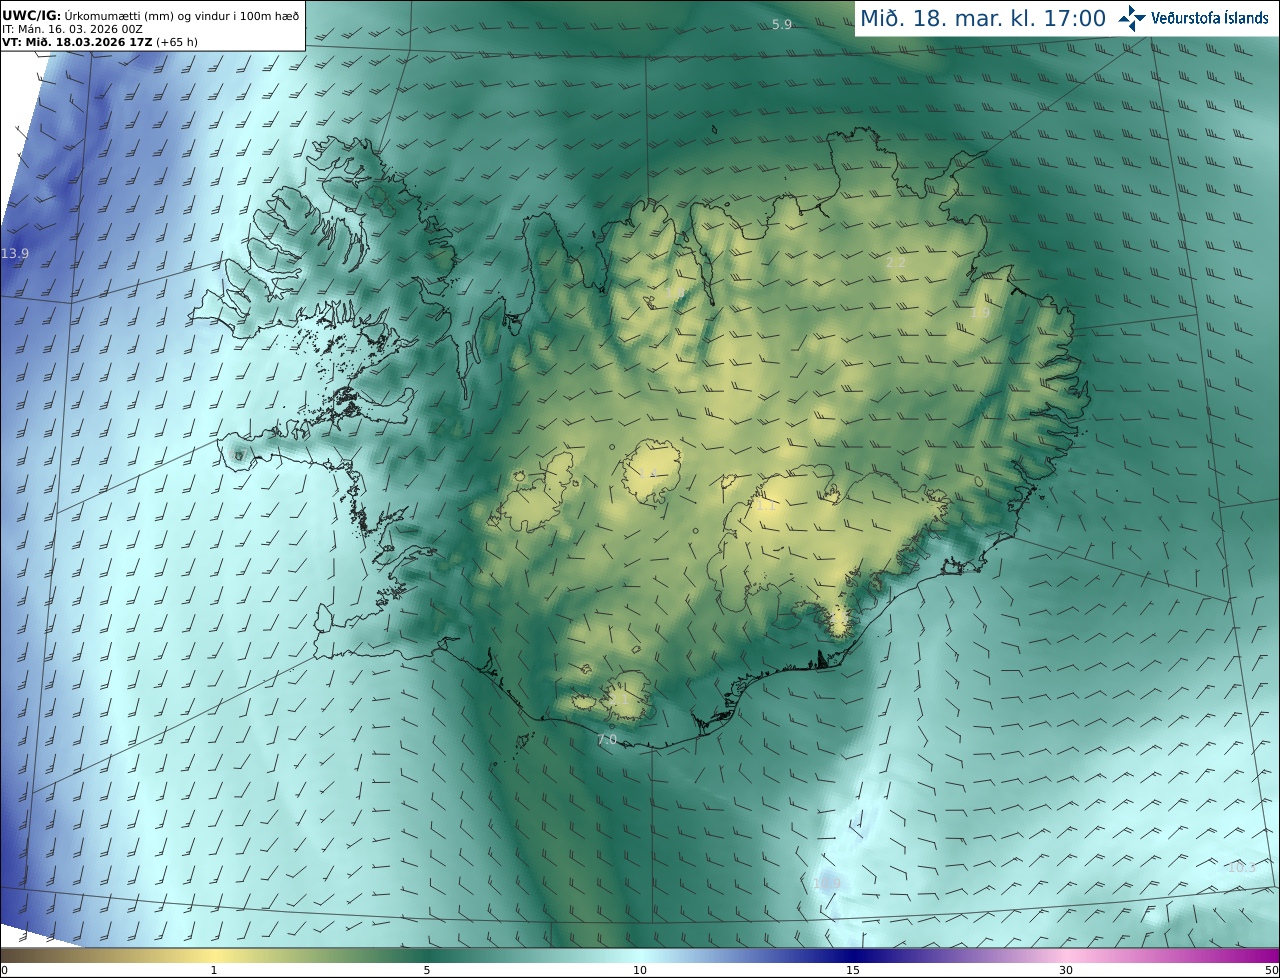Click the 'UWC/IG:' model label

point(31,16)
